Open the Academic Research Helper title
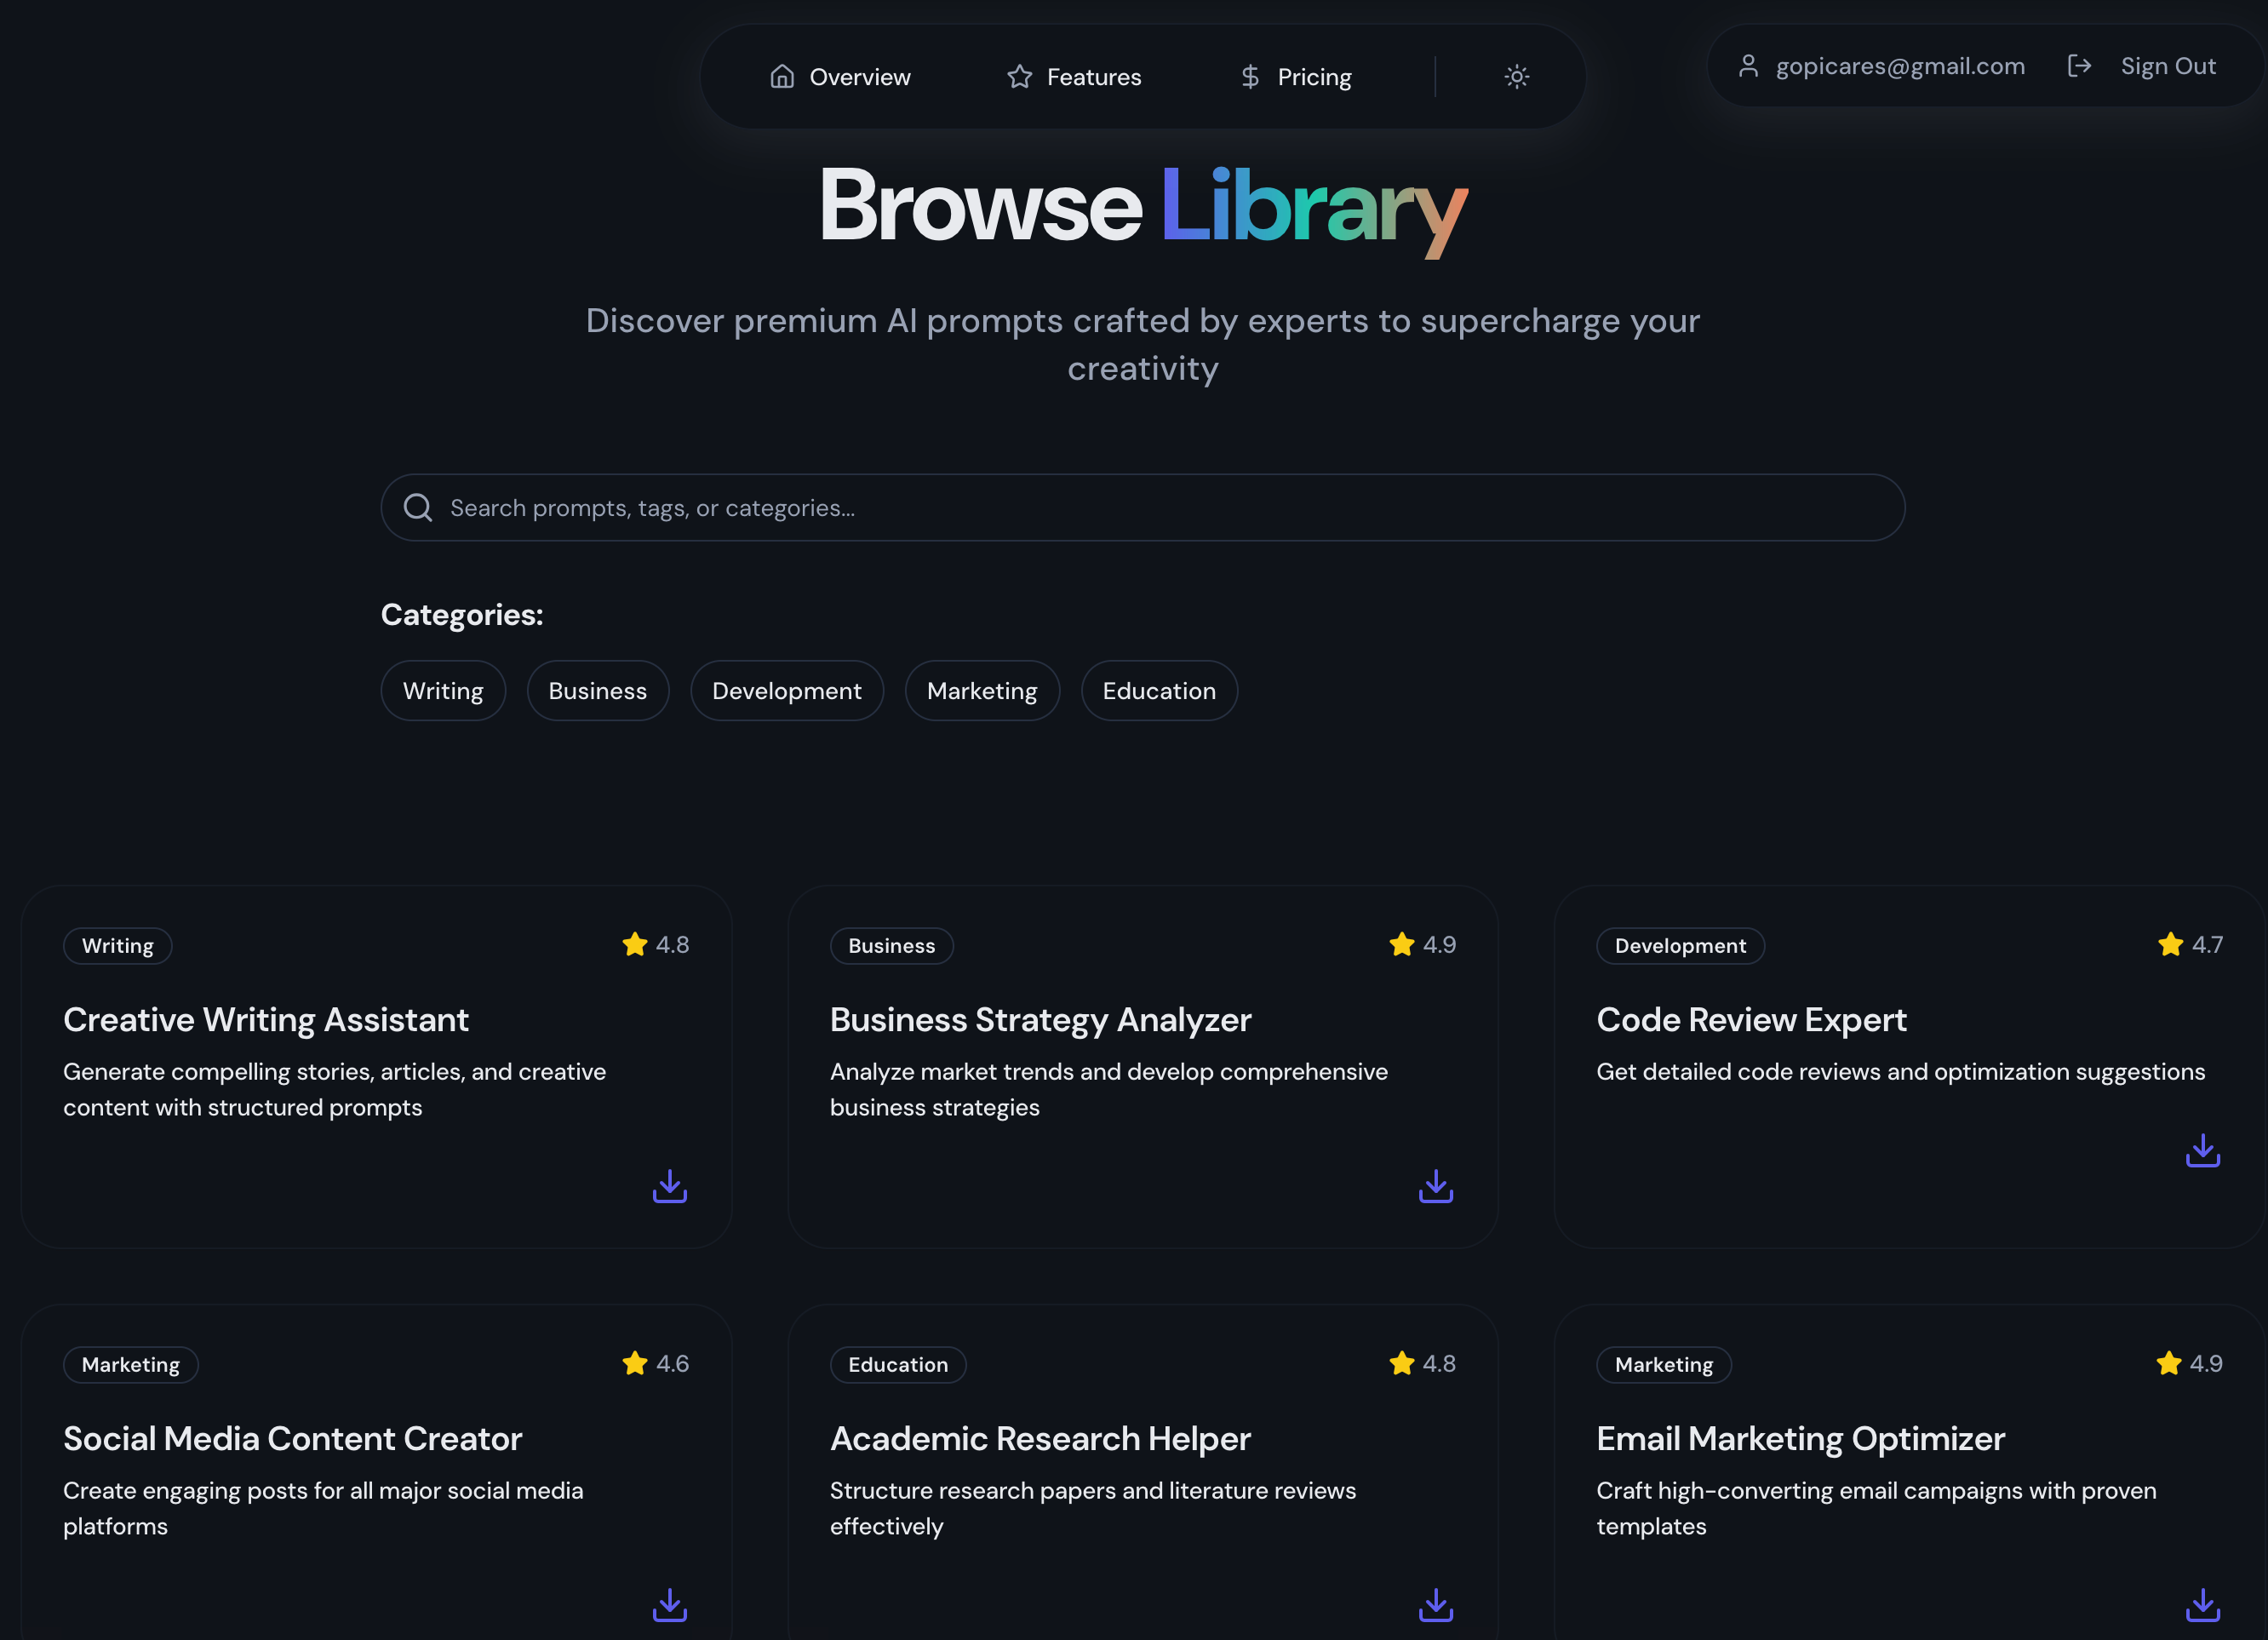The image size is (2268, 1640). point(1040,1438)
